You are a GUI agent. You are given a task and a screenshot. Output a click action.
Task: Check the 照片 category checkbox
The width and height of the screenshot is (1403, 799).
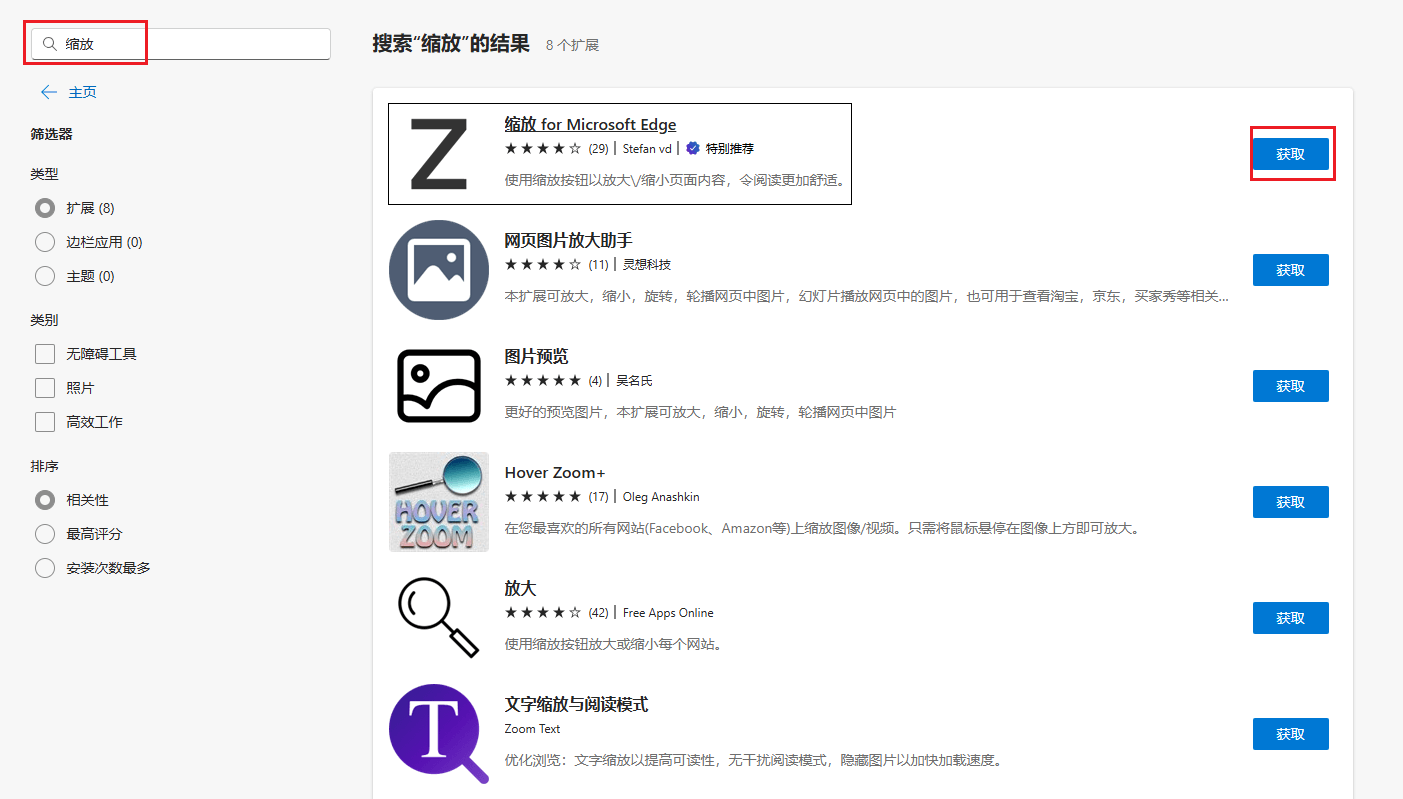click(x=44, y=387)
